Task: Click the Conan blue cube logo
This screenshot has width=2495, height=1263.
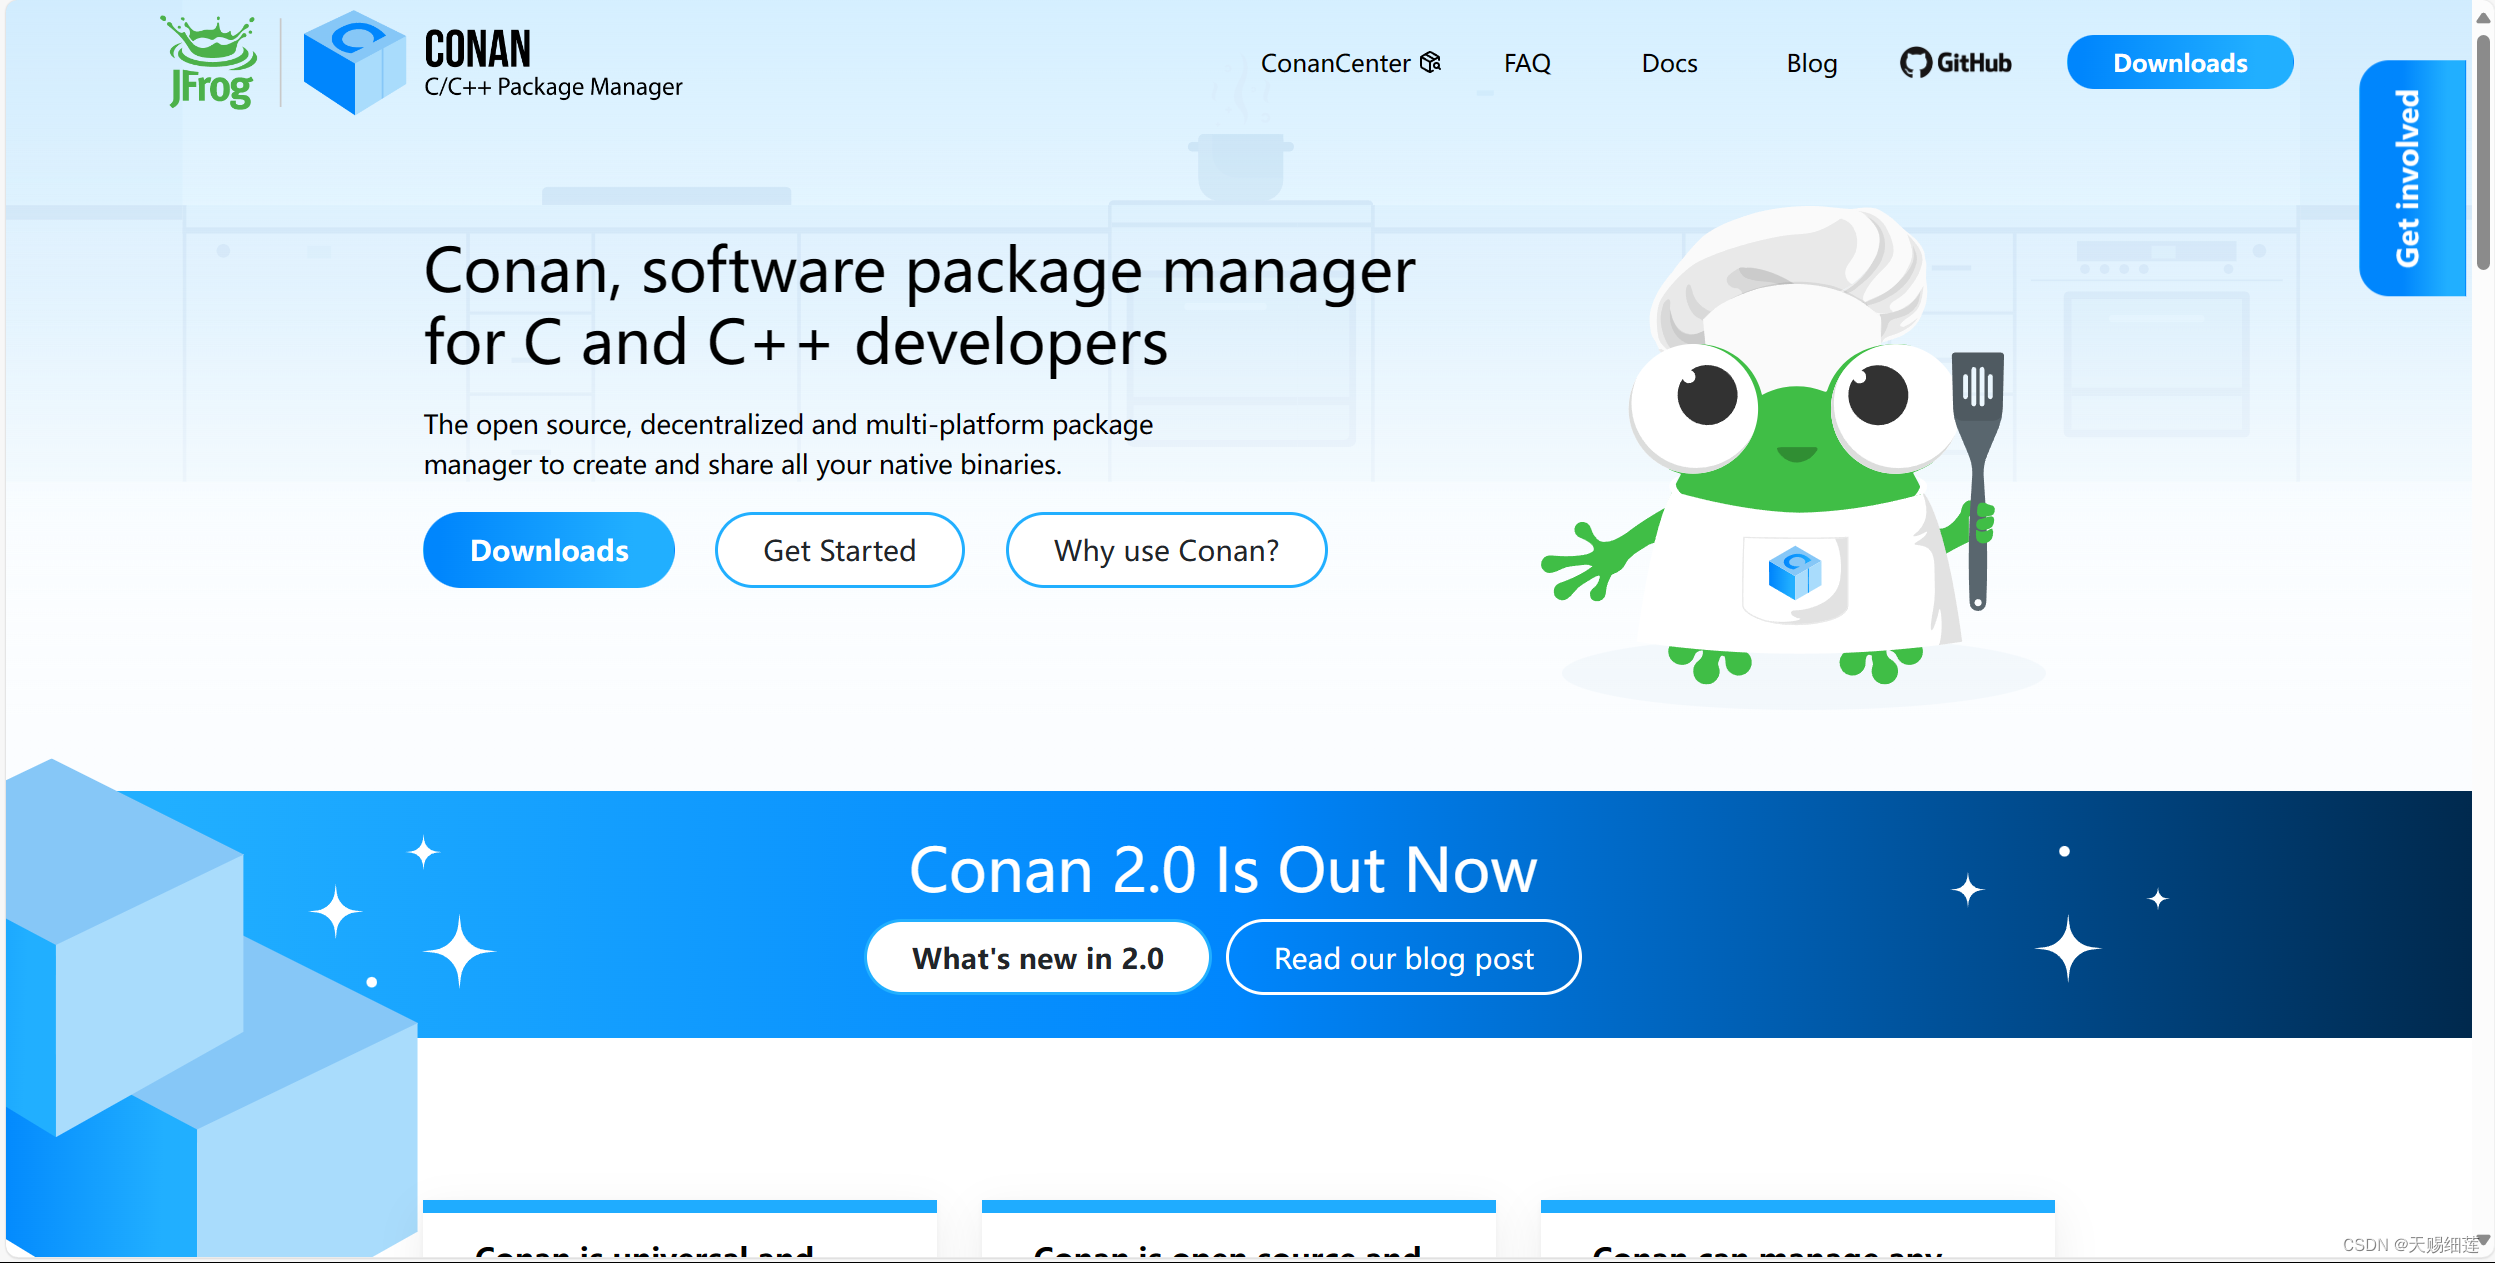Action: click(354, 62)
